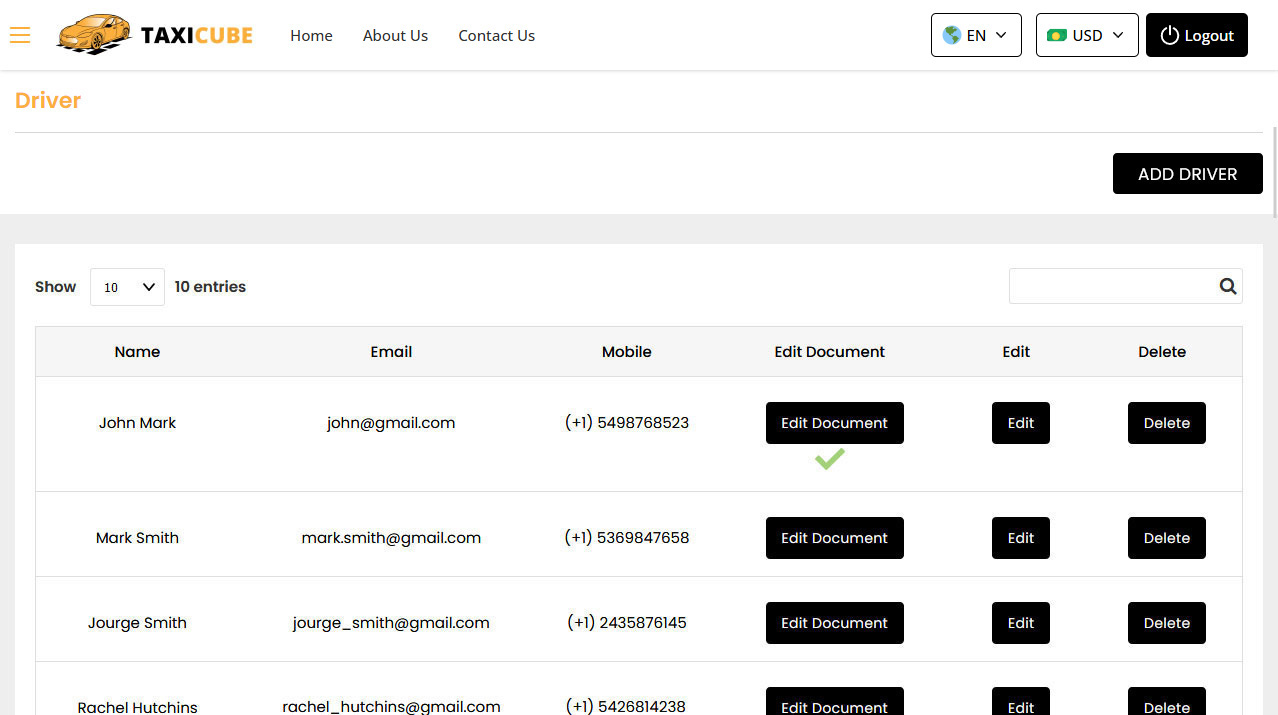Click the power icon on Logout
1278x715 pixels.
tap(1169, 35)
